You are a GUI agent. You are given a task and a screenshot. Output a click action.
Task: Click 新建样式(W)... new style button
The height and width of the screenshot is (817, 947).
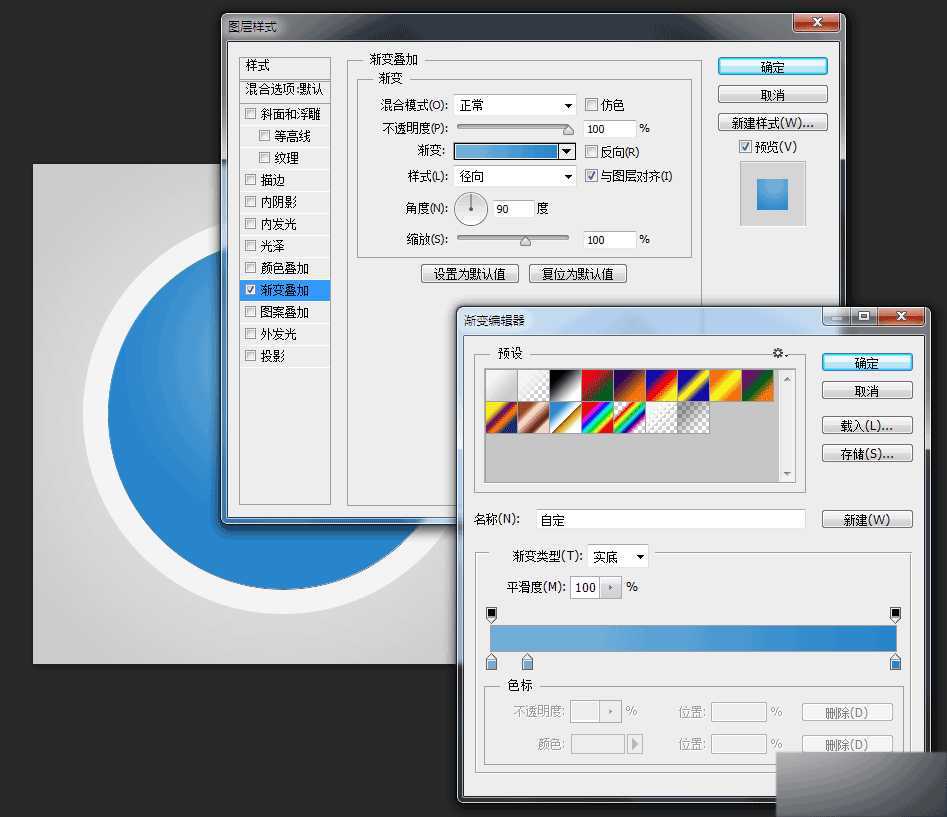(772, 123)
